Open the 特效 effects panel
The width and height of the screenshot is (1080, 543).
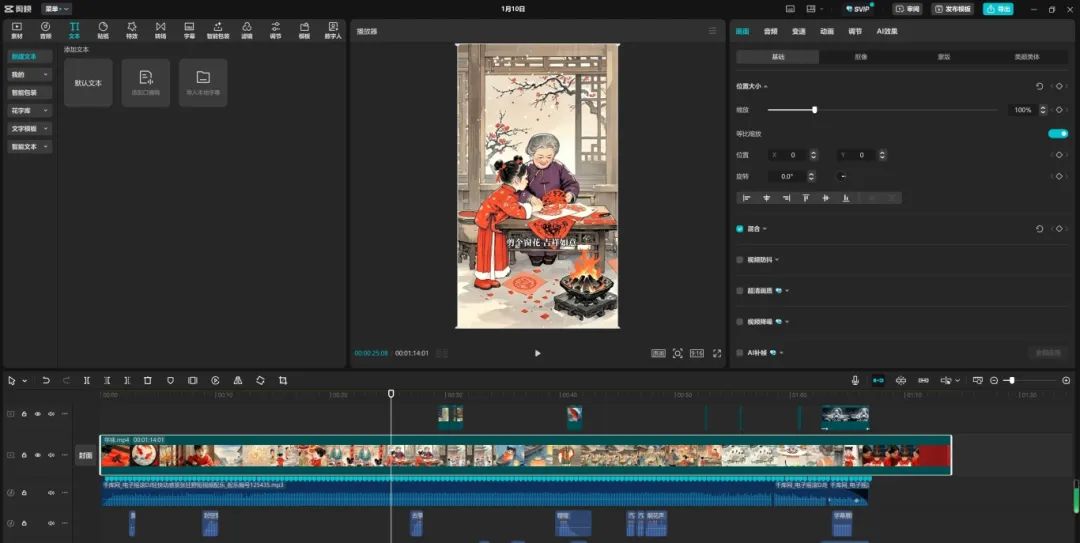[132, 30]
